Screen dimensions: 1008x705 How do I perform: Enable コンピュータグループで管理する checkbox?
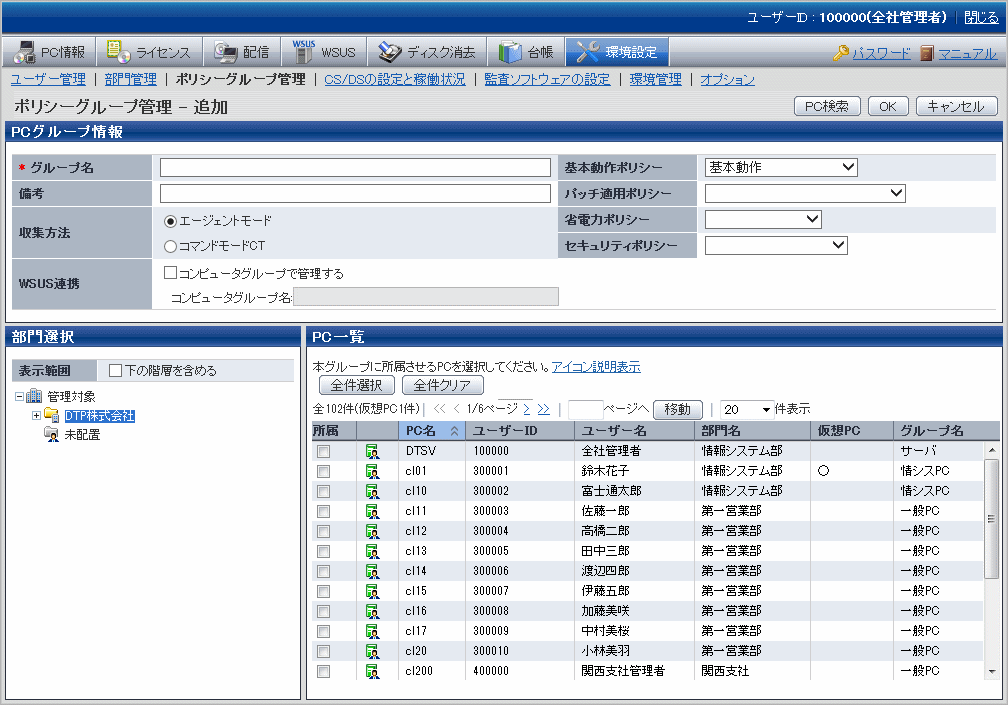[170, 272]
